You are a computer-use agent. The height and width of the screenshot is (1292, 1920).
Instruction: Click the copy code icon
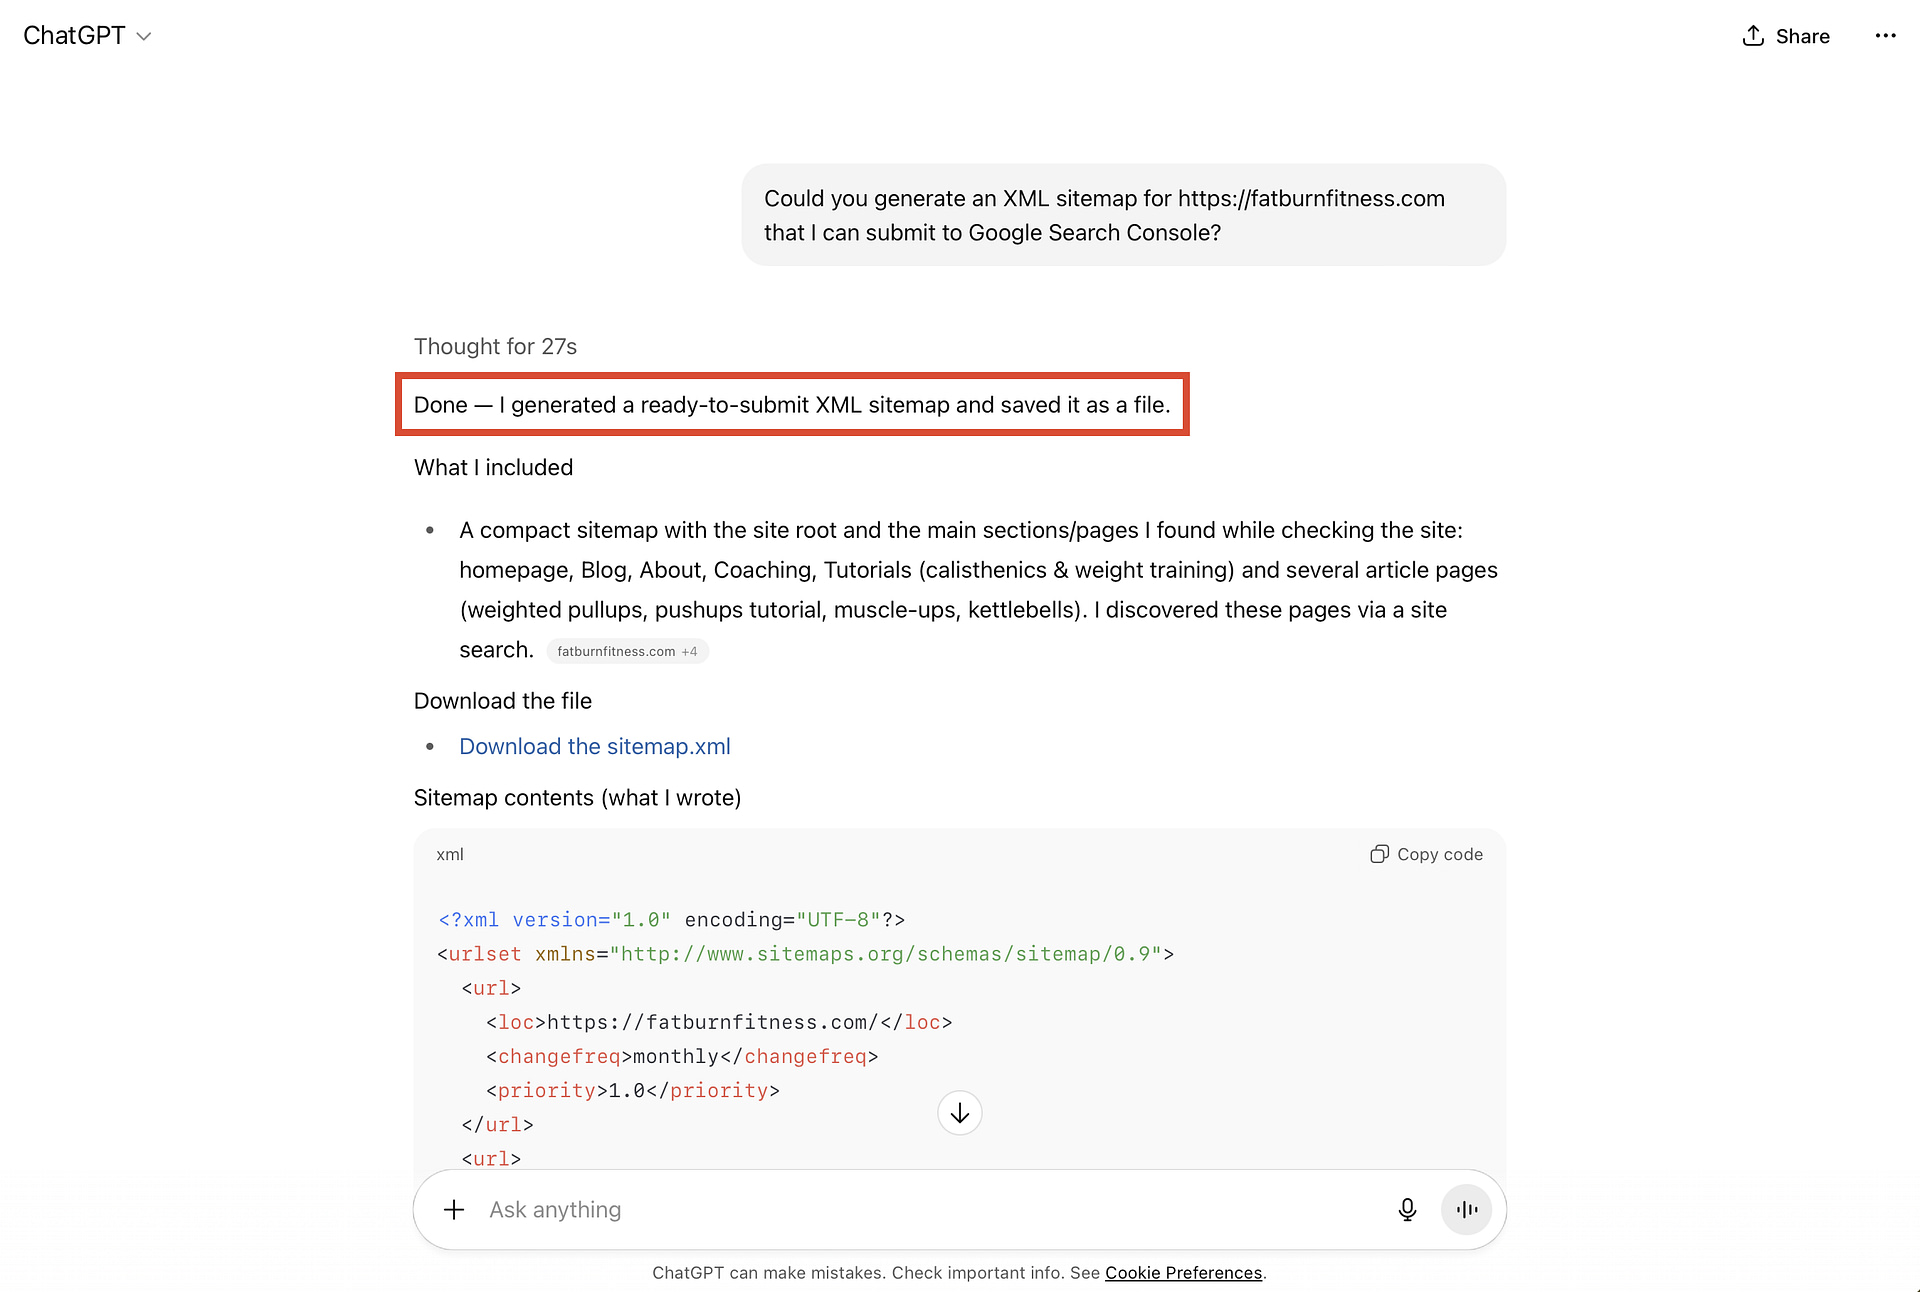[x=1379, y=854]
